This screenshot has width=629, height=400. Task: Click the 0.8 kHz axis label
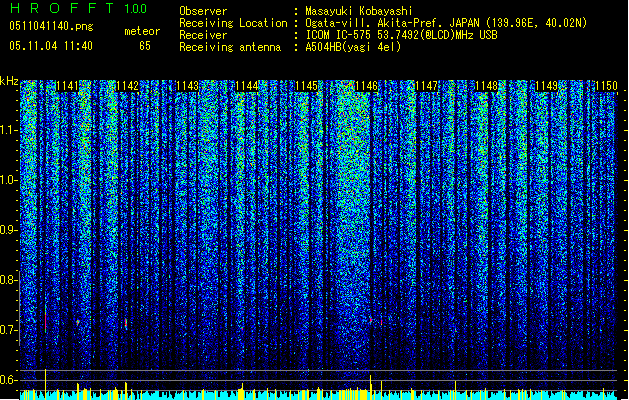tap(9, 280)
